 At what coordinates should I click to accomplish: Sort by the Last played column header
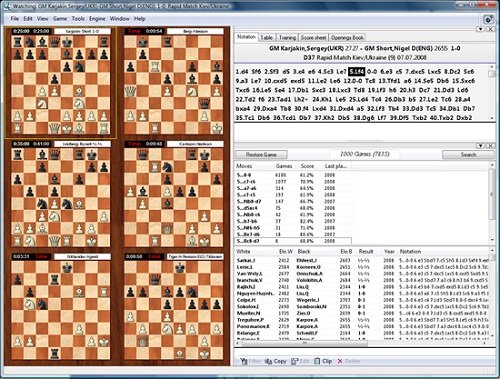[336, 166]
